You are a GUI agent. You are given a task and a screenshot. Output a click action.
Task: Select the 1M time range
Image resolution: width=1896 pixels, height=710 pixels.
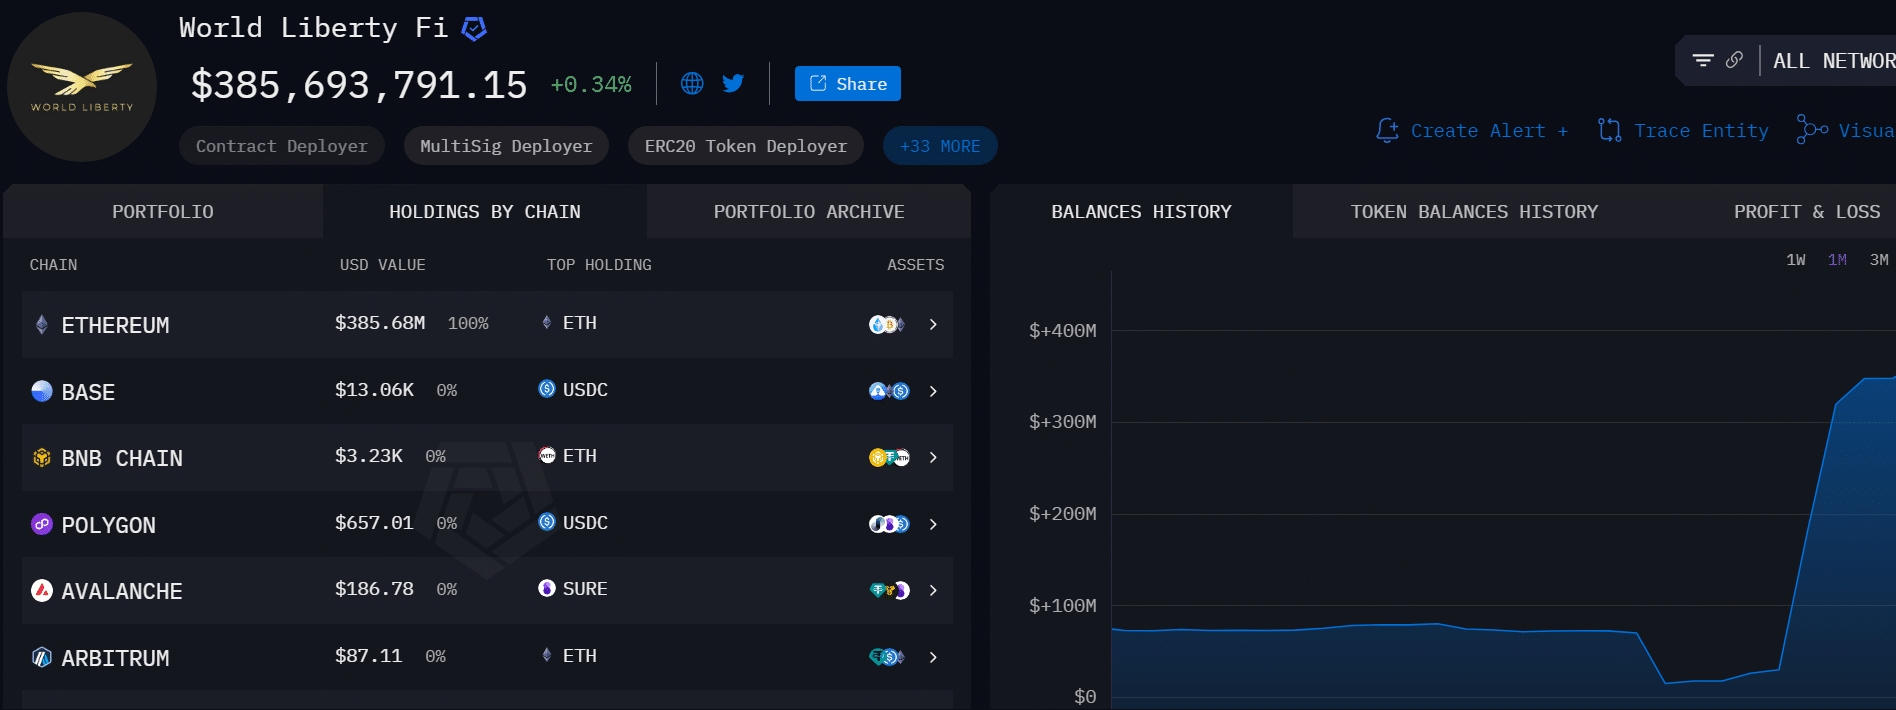tap(1837, 260)
